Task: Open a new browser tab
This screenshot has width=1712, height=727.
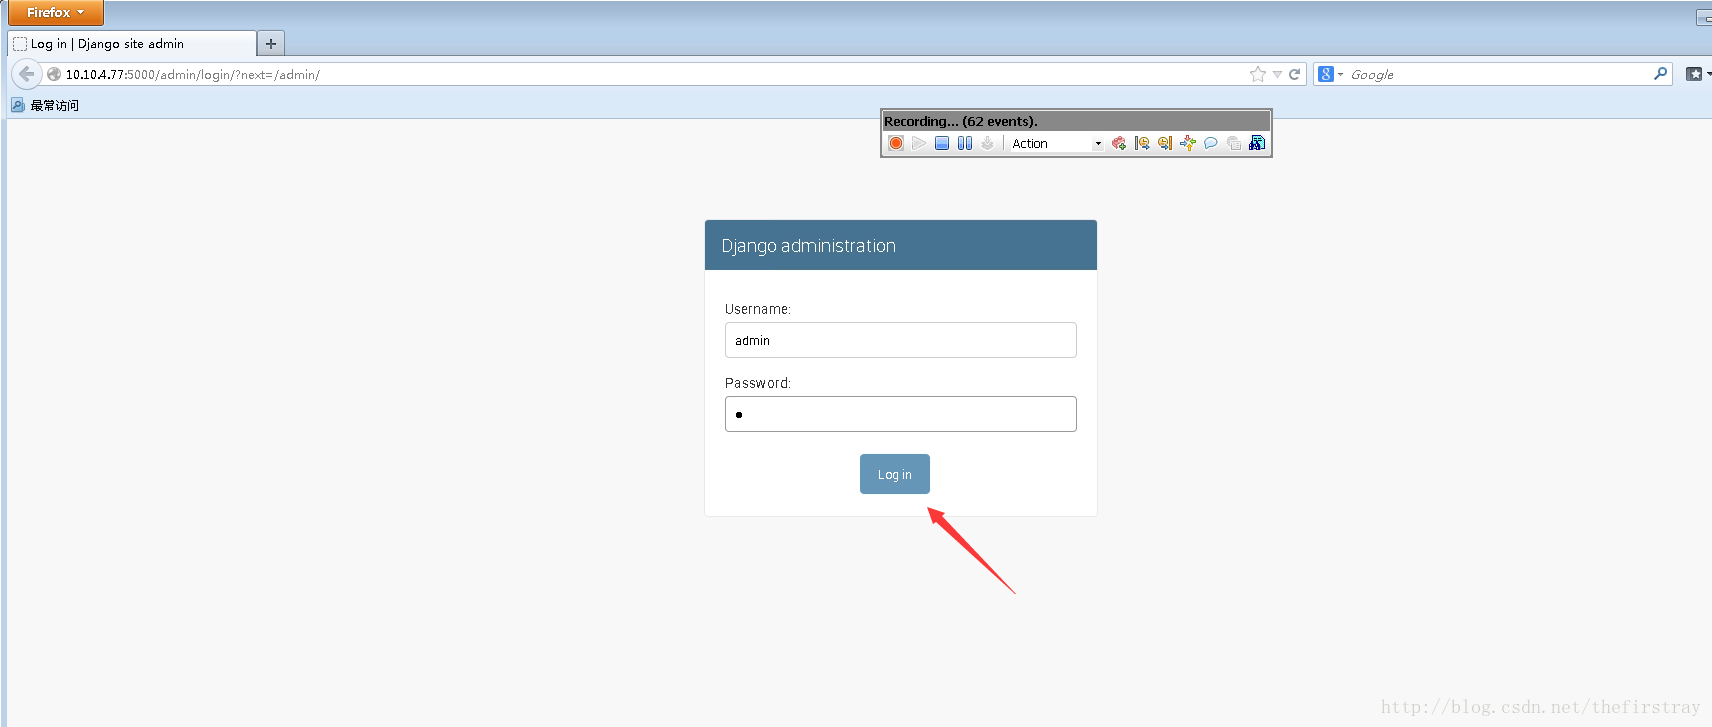Action: (271, 44)
